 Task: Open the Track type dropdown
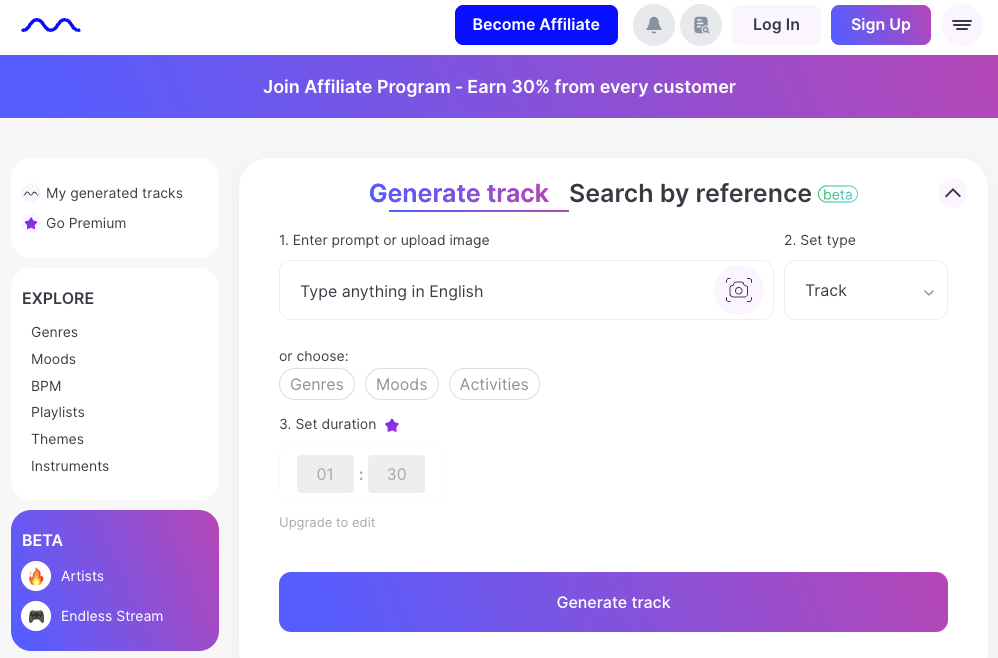click(866, 290)
